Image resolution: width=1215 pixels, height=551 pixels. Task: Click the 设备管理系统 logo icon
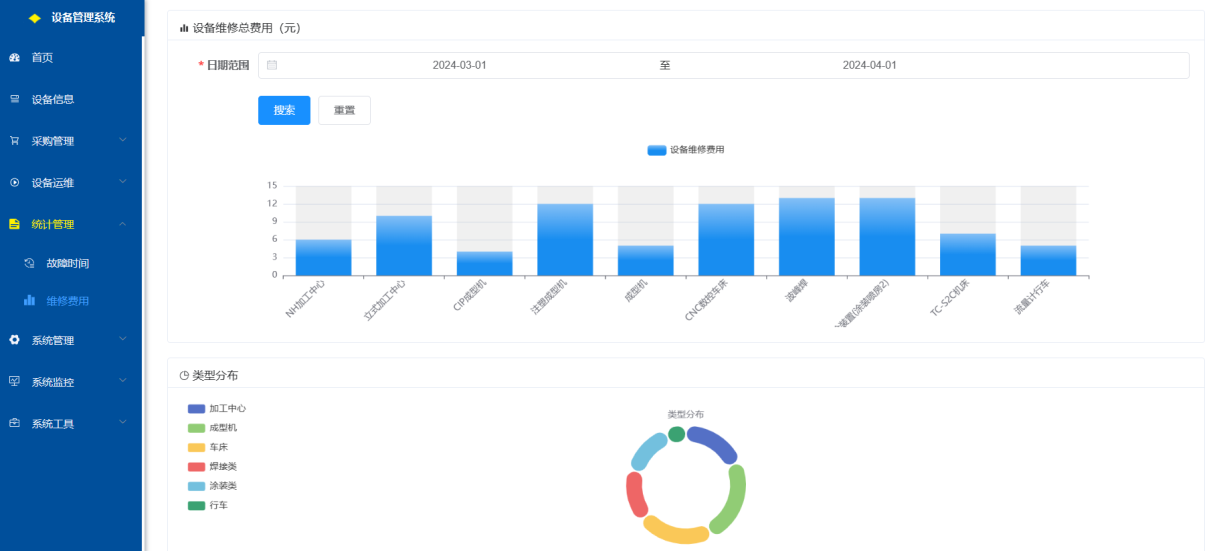35,18
